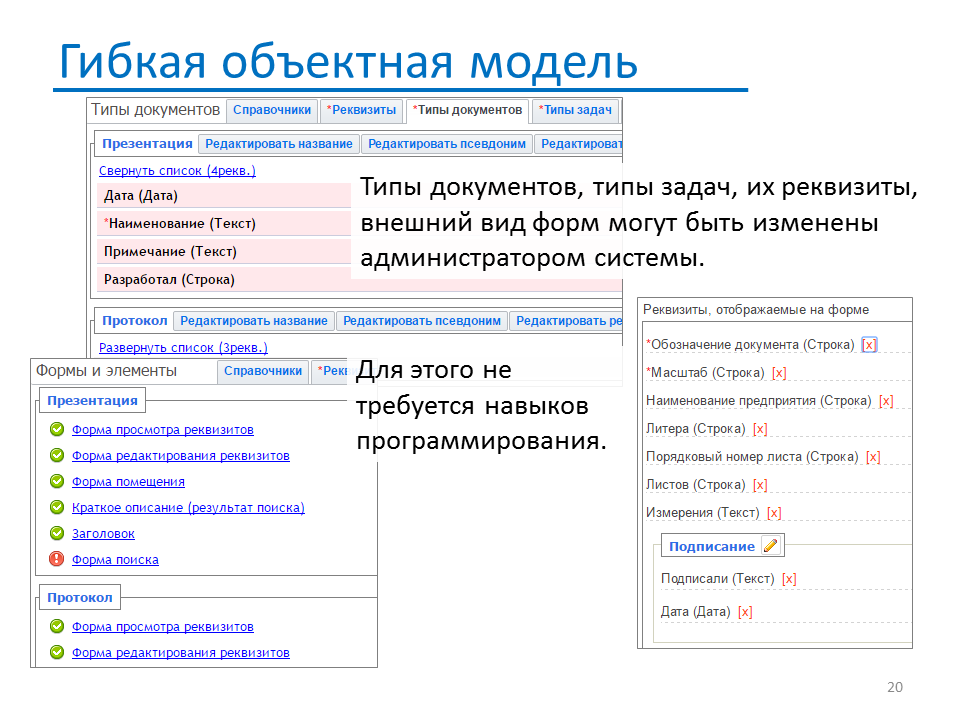Click the pencil edit icon next to Подписание
Image resolution: width=960 pixels, height=720 pixels.
(x=771, y=546)
